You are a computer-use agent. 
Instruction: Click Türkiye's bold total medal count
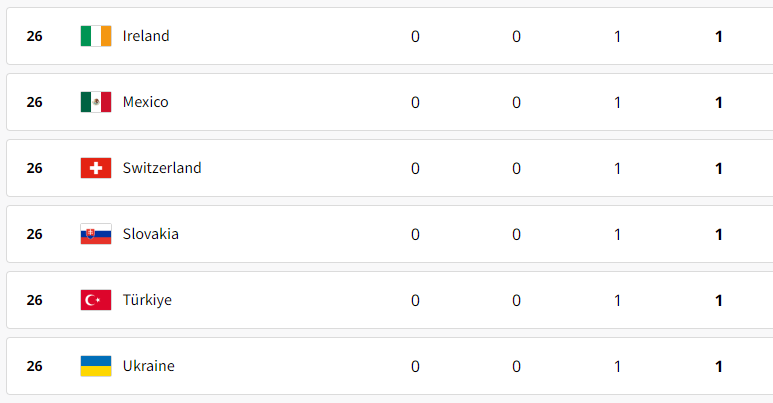719,300
